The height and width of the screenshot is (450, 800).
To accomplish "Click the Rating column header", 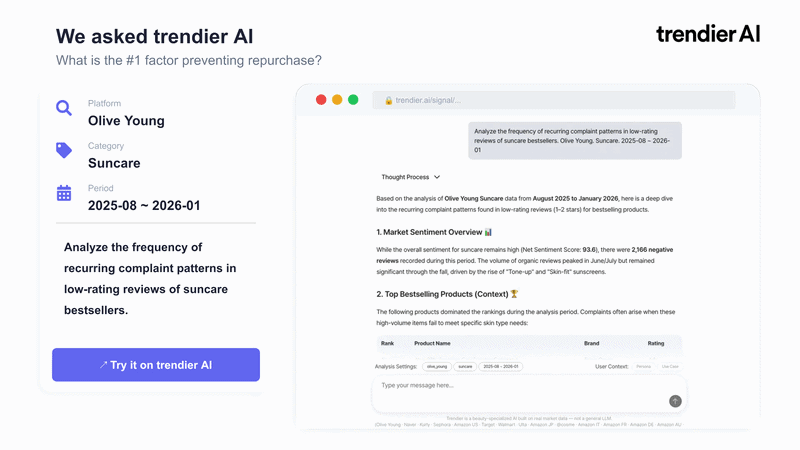I will pyautogui.click(x=655, y=343).
